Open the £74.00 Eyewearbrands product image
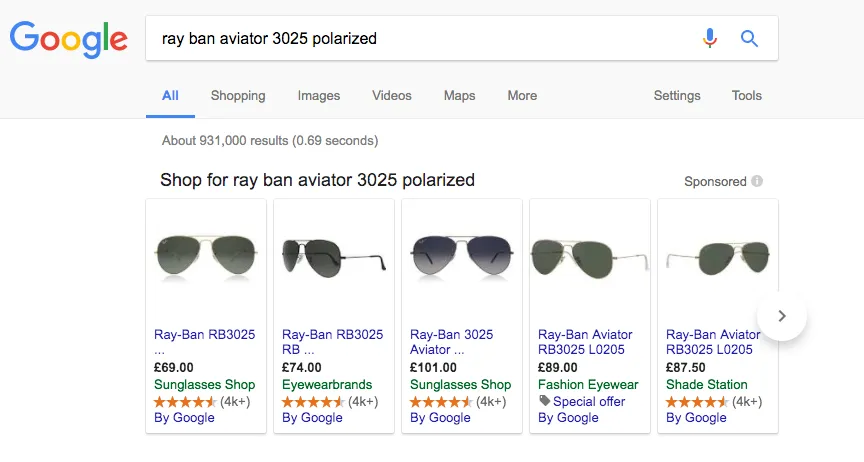Image resolution: width=864 pixels, height=462 pixels. (334, 258)
